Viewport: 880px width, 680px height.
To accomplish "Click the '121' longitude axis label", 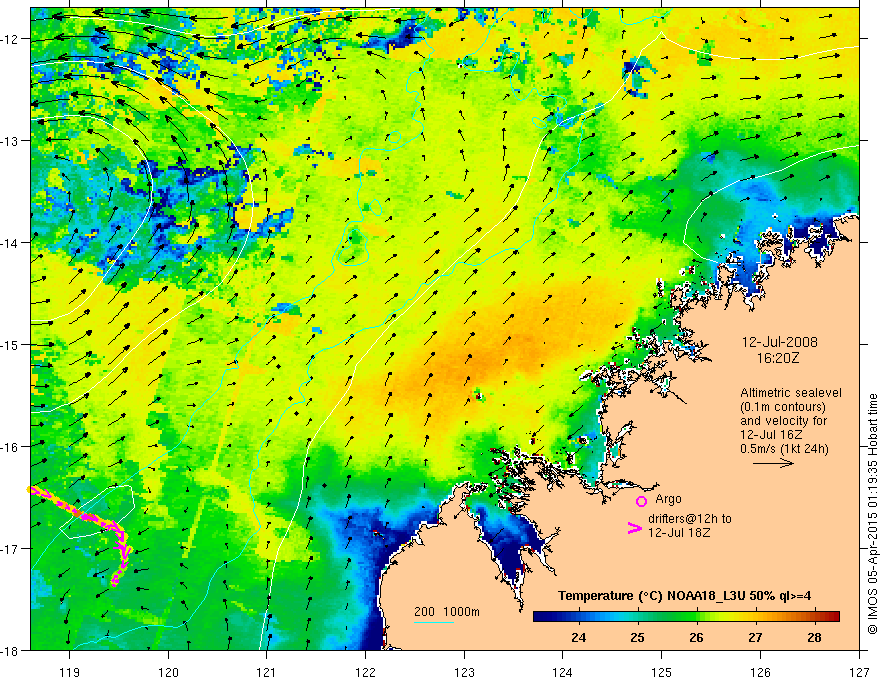I will click(267, 672).
